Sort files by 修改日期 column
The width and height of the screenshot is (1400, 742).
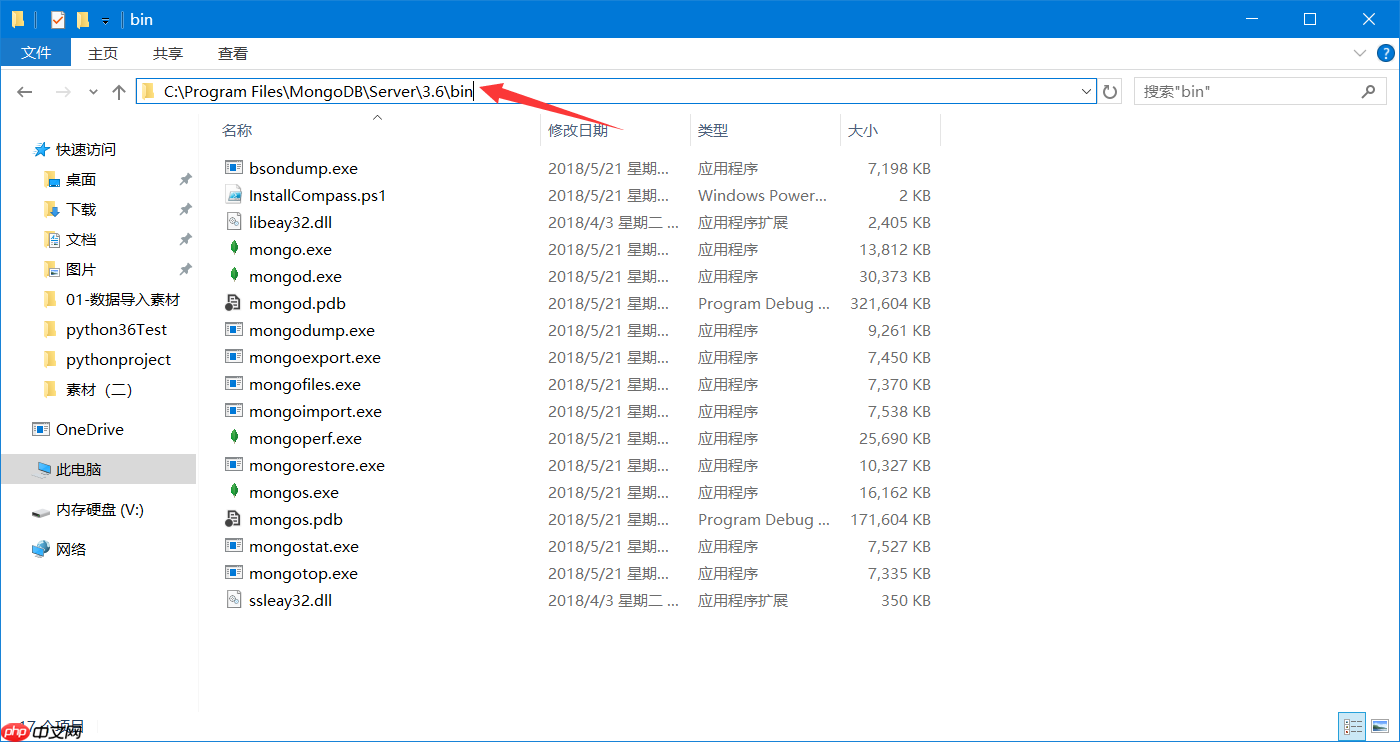pos(578,130)
